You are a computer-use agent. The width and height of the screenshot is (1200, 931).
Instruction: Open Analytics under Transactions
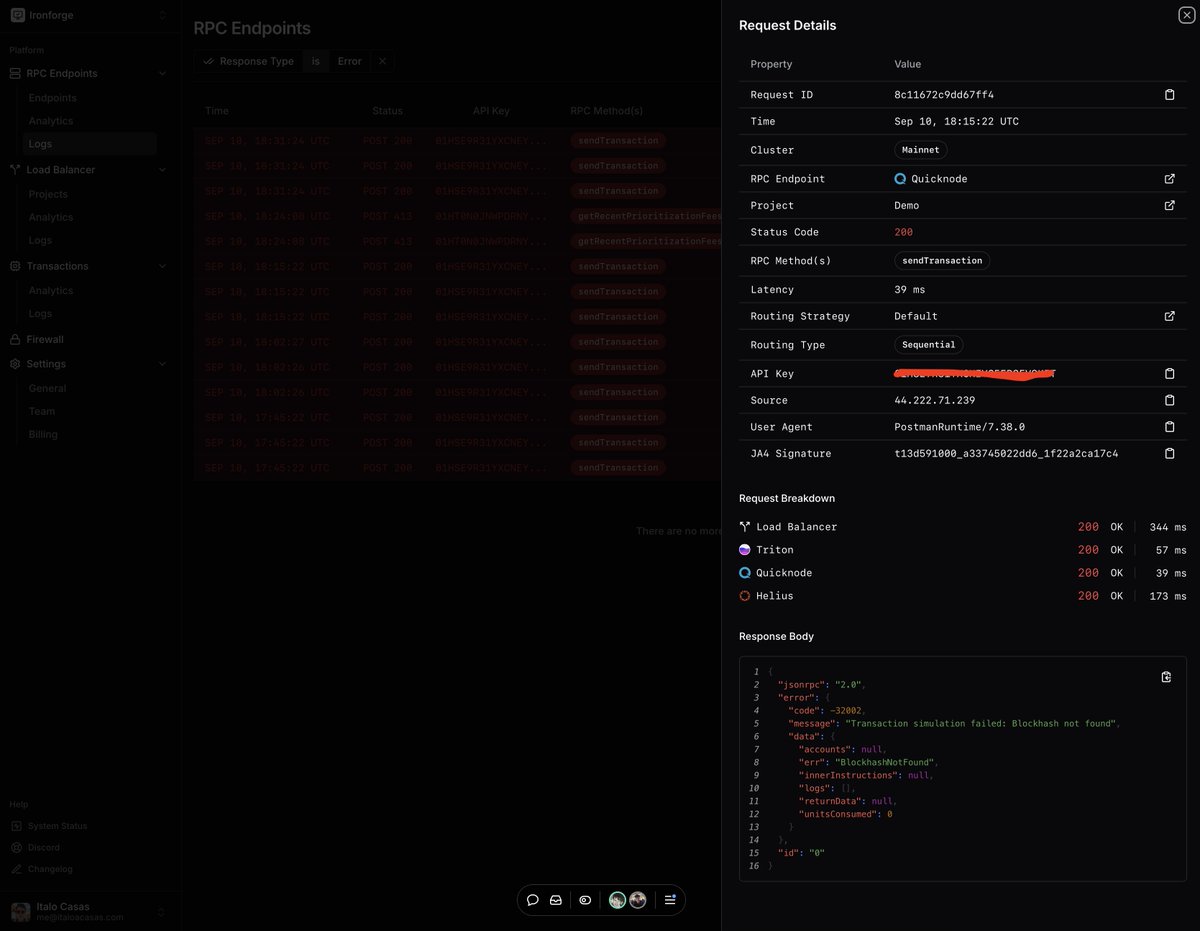51,291
